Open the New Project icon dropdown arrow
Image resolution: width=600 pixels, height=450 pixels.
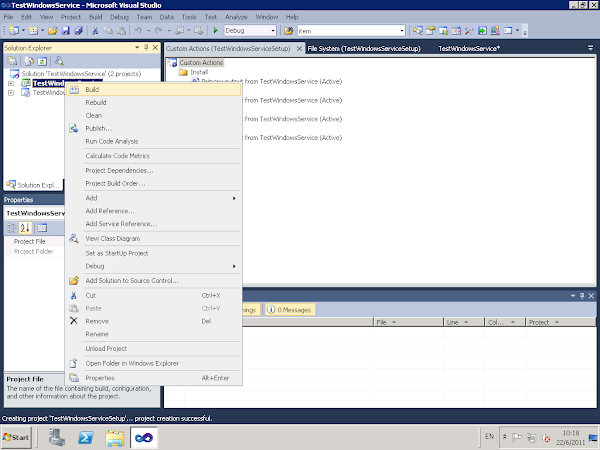[23, 31]
